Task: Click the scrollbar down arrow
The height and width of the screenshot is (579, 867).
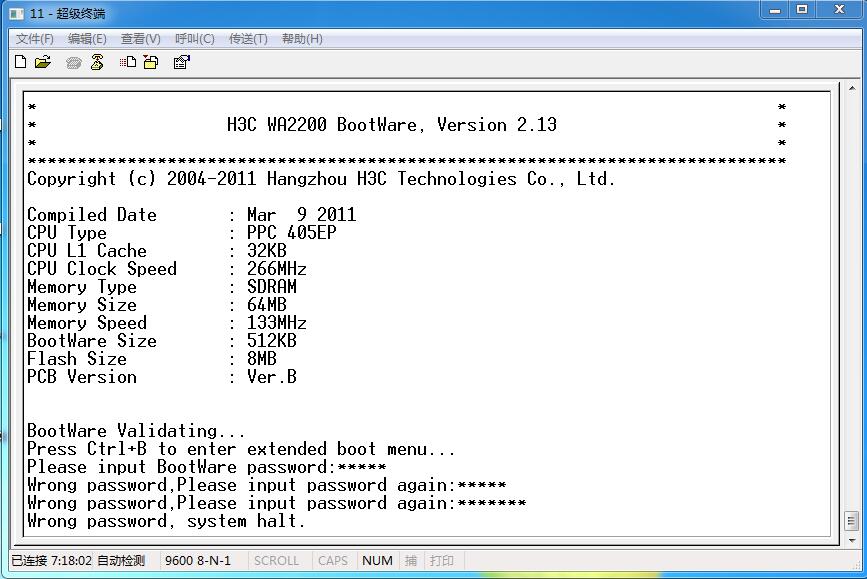Action: pyautogui.click(x=852, y=540)
